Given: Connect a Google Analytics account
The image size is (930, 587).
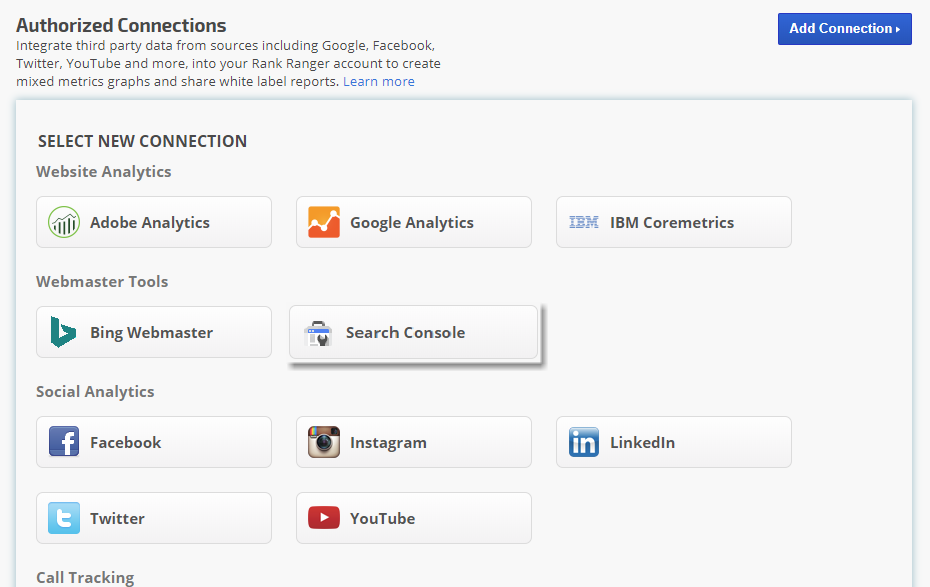Looking at the screenshot, I should 414,222.
